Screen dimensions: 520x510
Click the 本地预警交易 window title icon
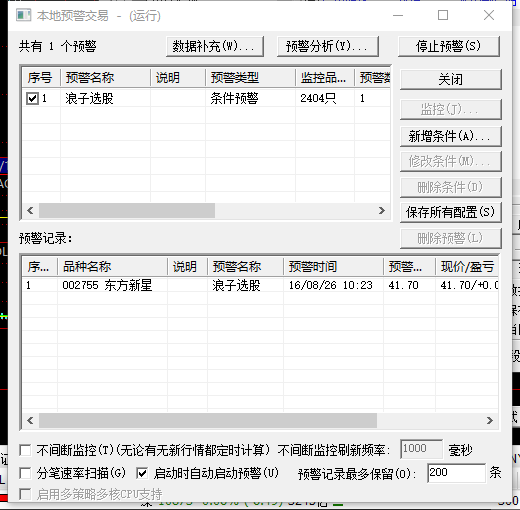click(x=23, y=15)
